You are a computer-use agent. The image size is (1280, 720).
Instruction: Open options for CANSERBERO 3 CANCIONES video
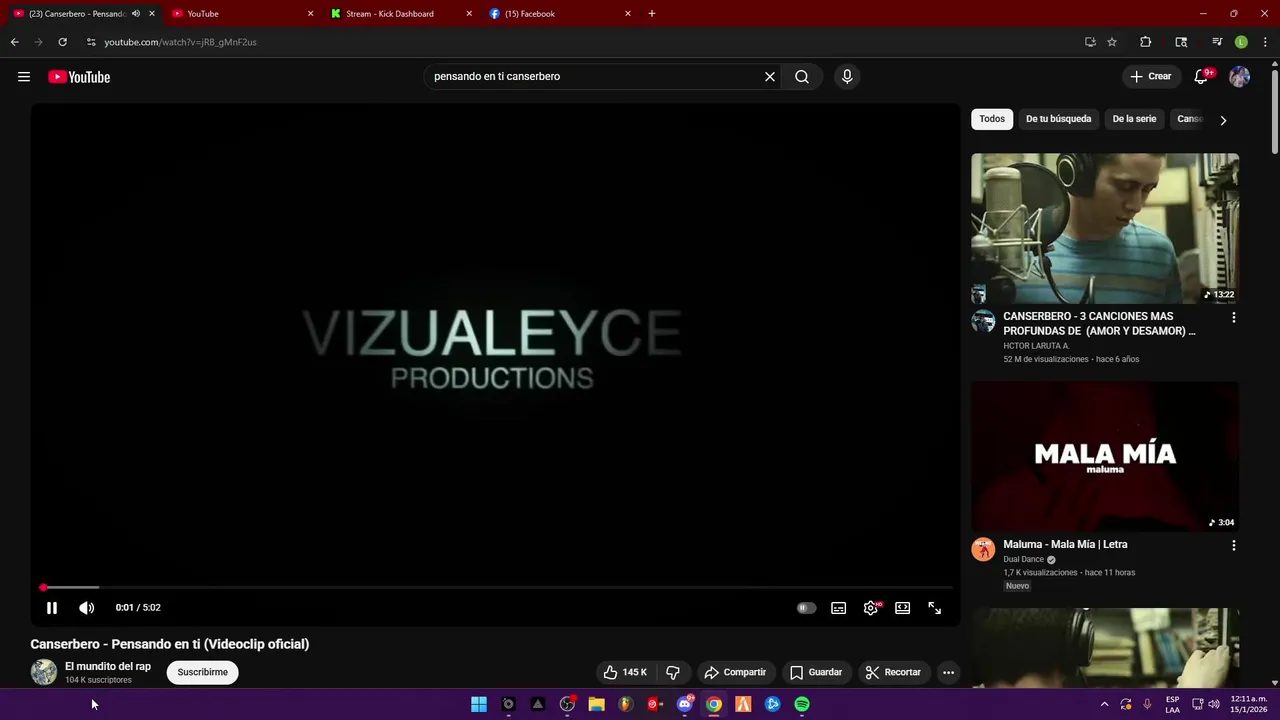1233,318
